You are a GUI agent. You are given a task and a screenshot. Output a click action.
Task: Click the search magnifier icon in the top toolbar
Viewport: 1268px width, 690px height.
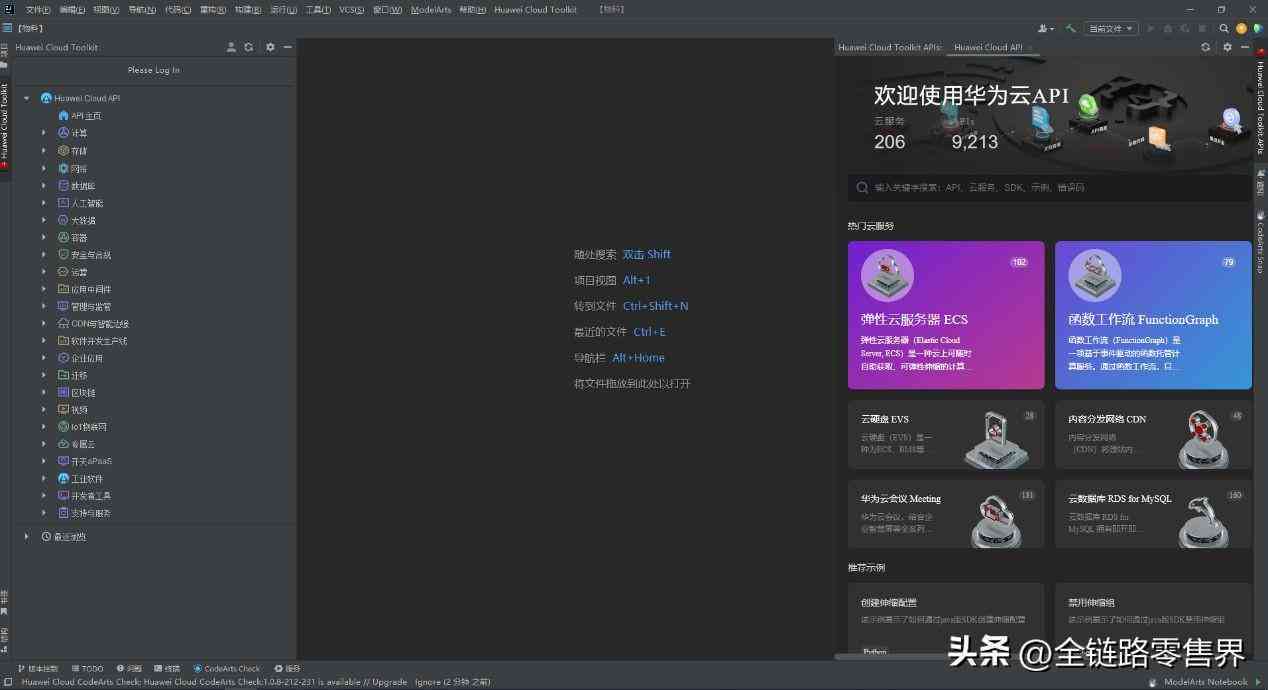(1224, 28)
